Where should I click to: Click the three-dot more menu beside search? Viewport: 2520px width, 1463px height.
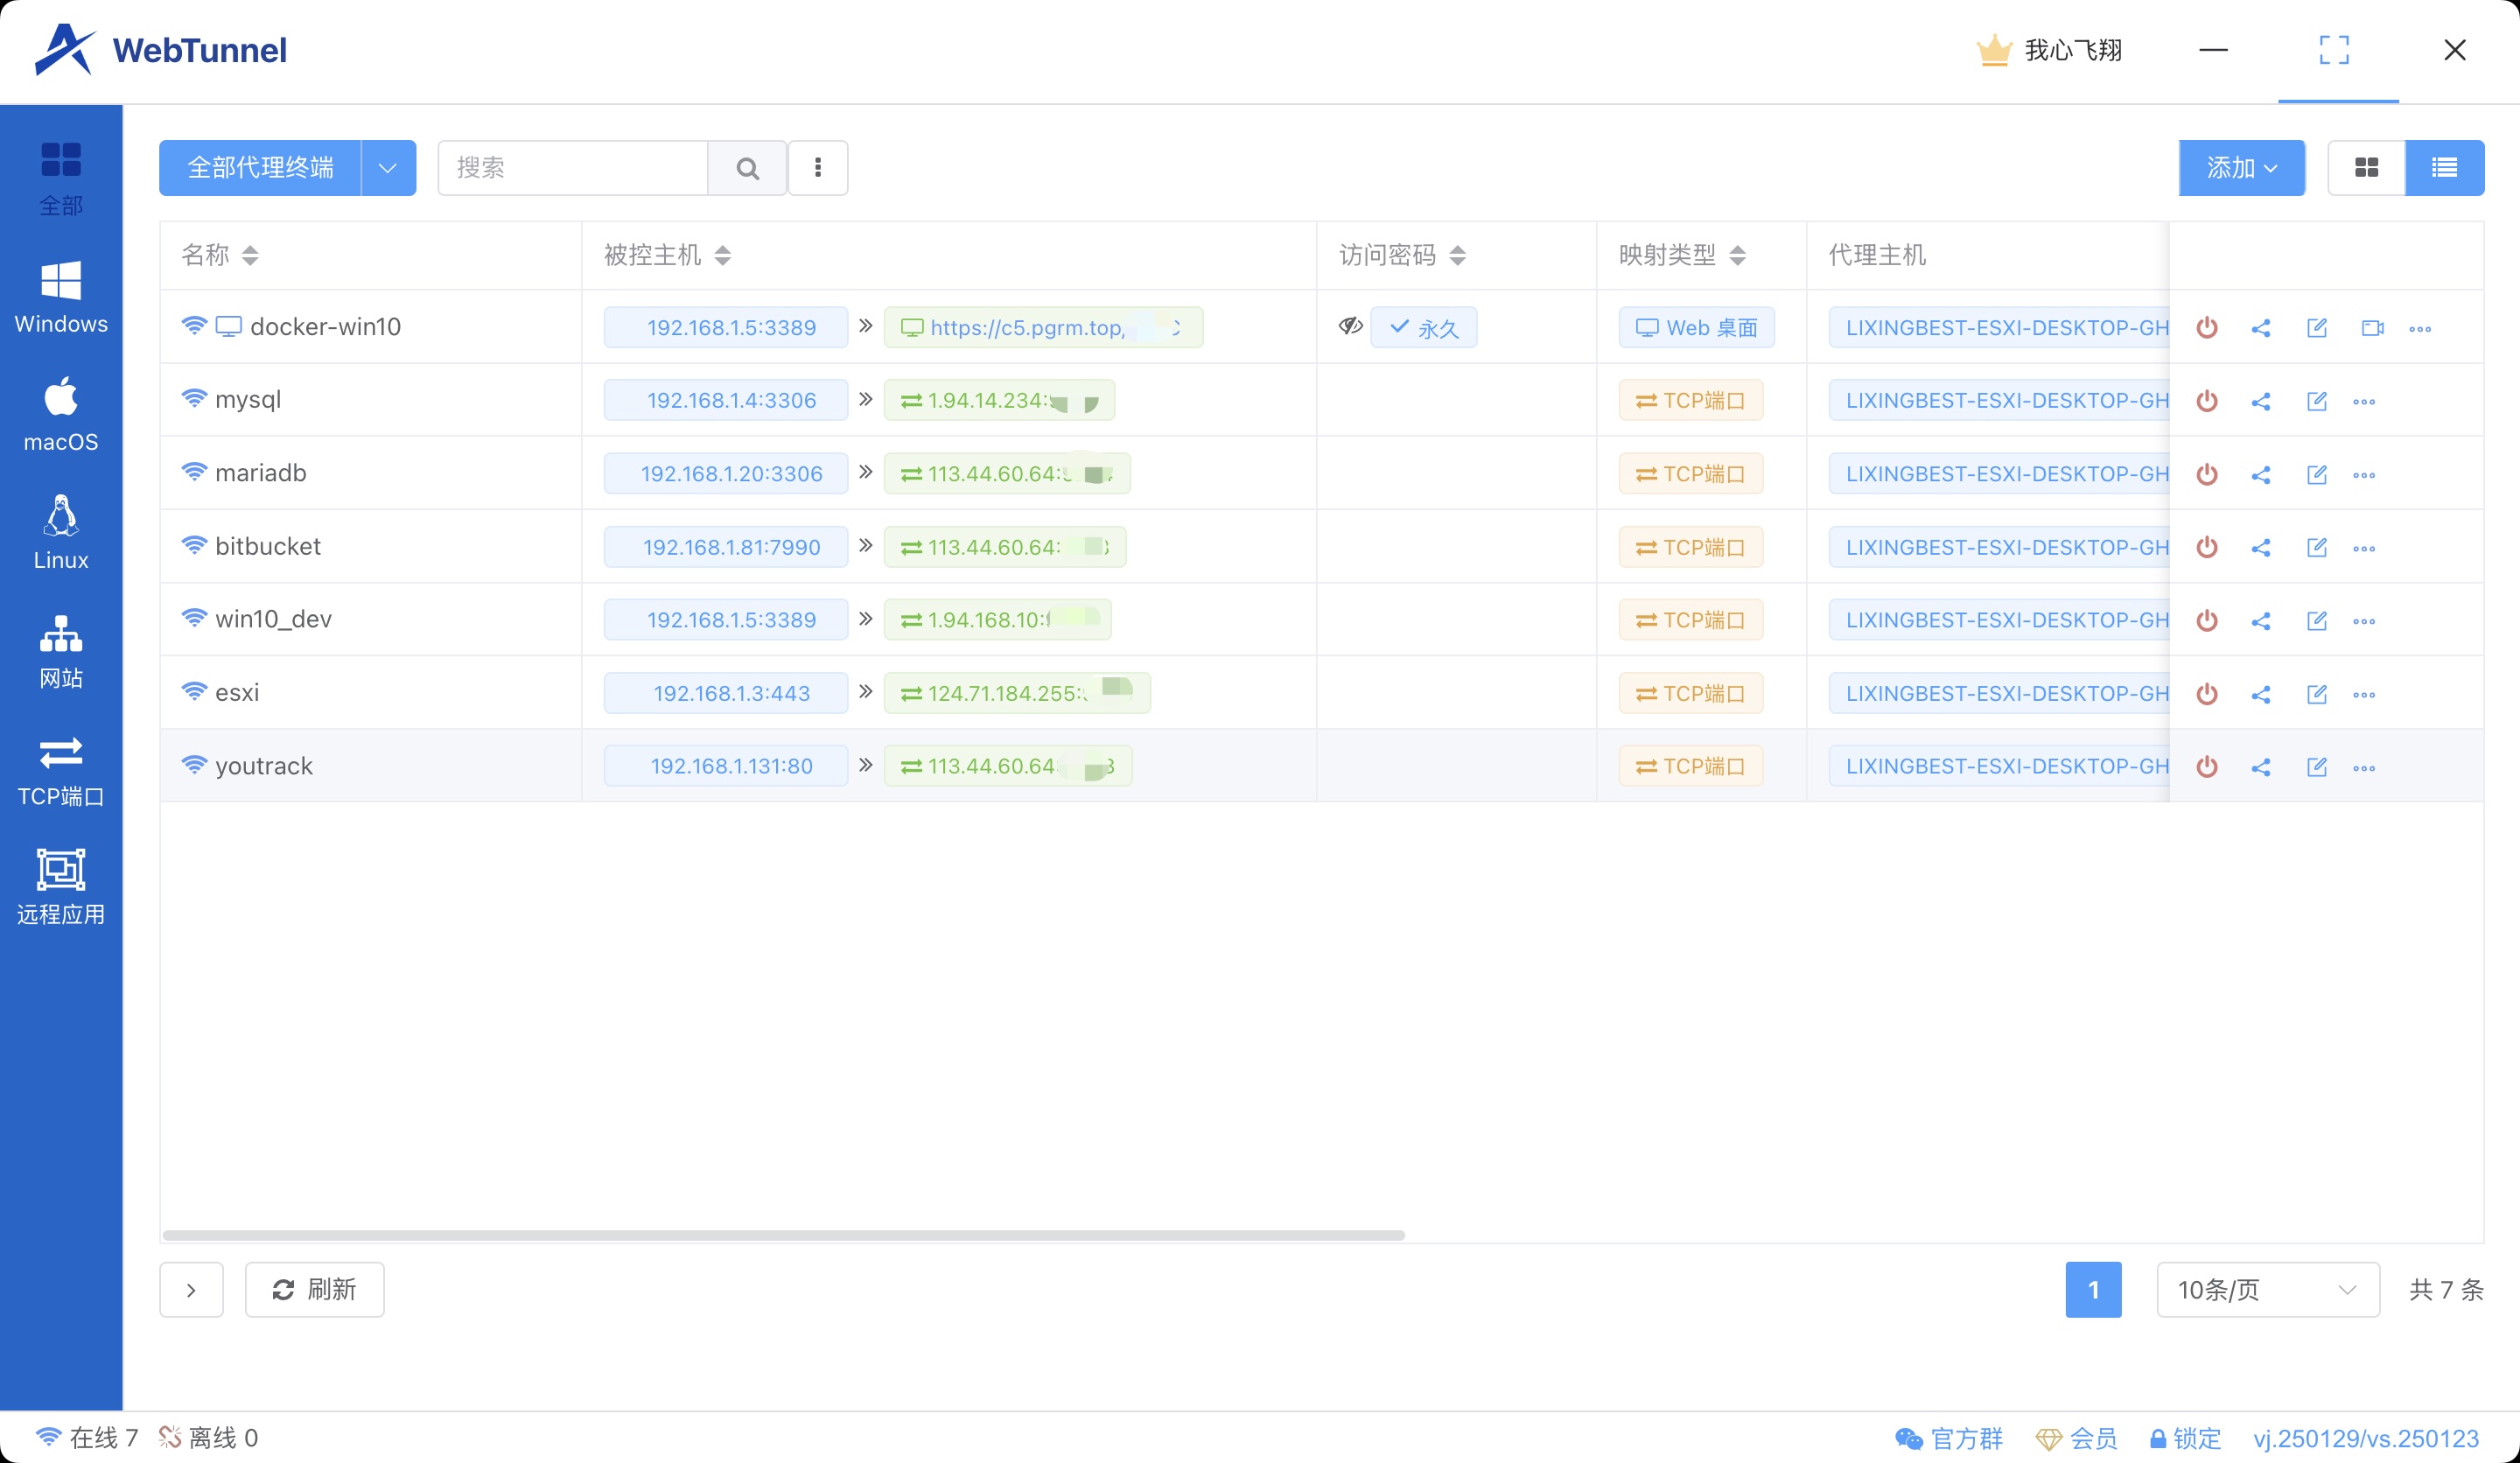coord(818,168)
